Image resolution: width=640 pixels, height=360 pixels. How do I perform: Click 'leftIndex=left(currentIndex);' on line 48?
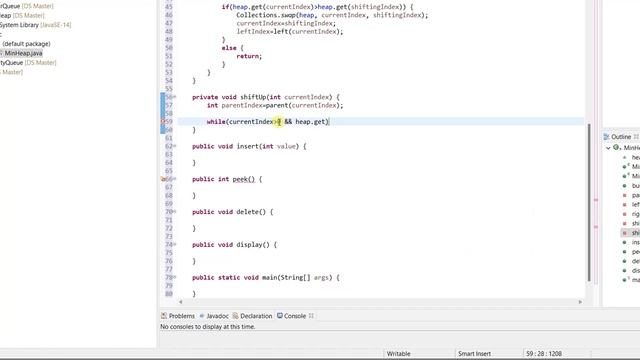(290, 31)
